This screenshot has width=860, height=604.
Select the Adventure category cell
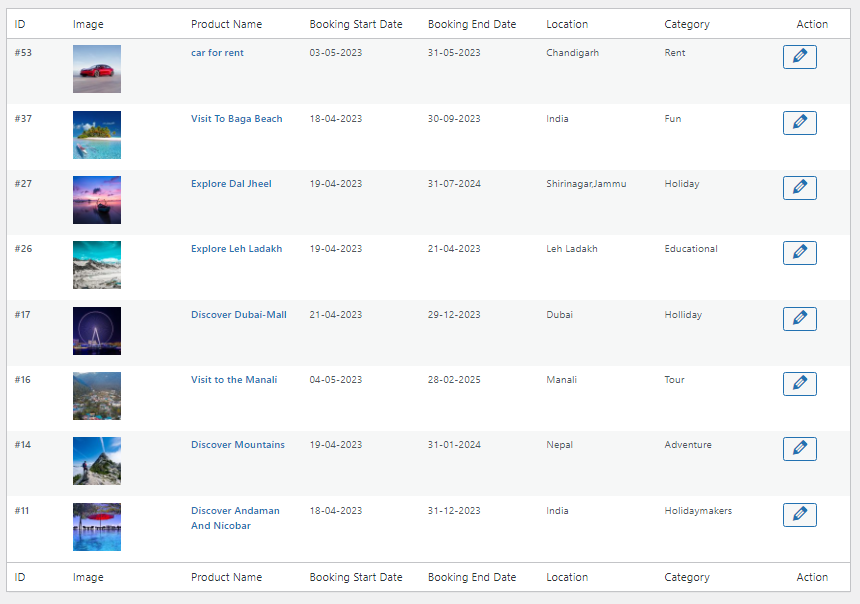pos(688,444)
